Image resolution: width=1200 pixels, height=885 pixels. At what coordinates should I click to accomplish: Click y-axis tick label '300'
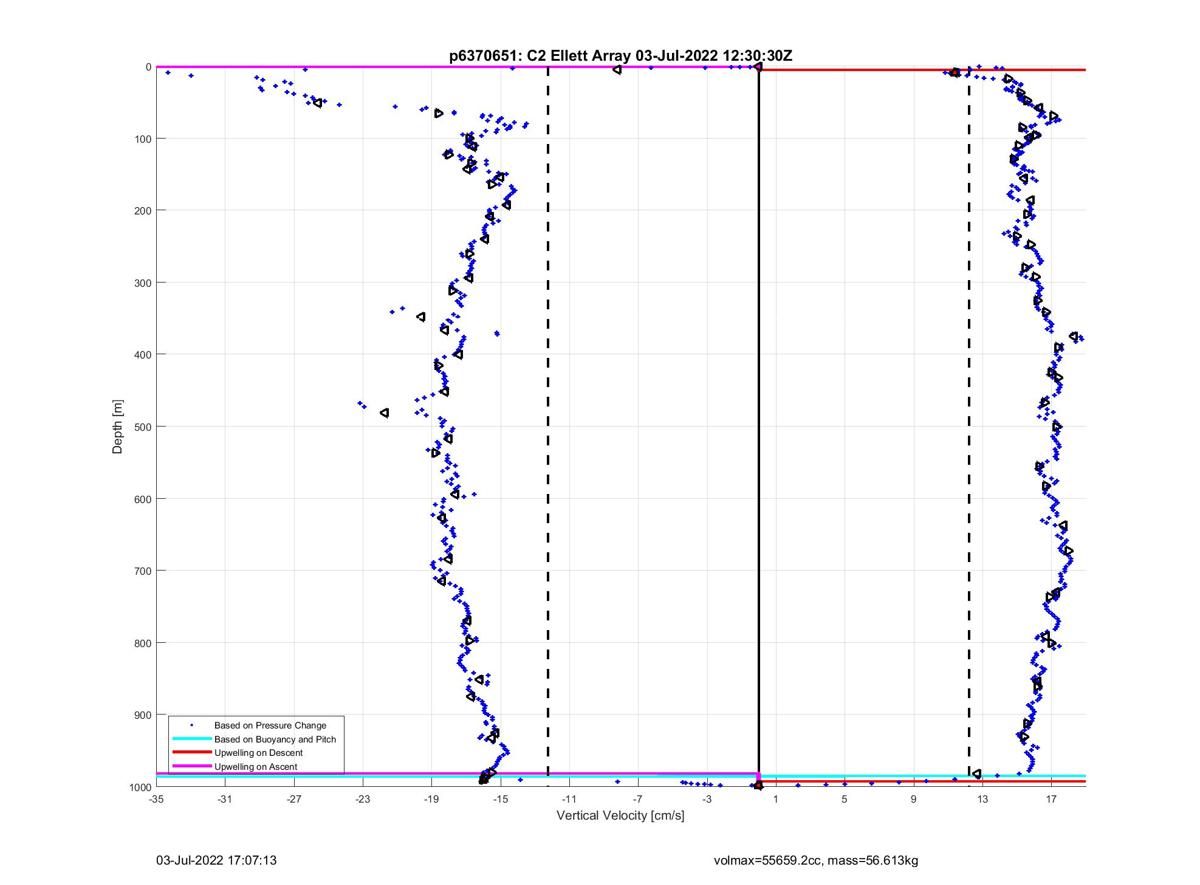click(x=142, y=283)
